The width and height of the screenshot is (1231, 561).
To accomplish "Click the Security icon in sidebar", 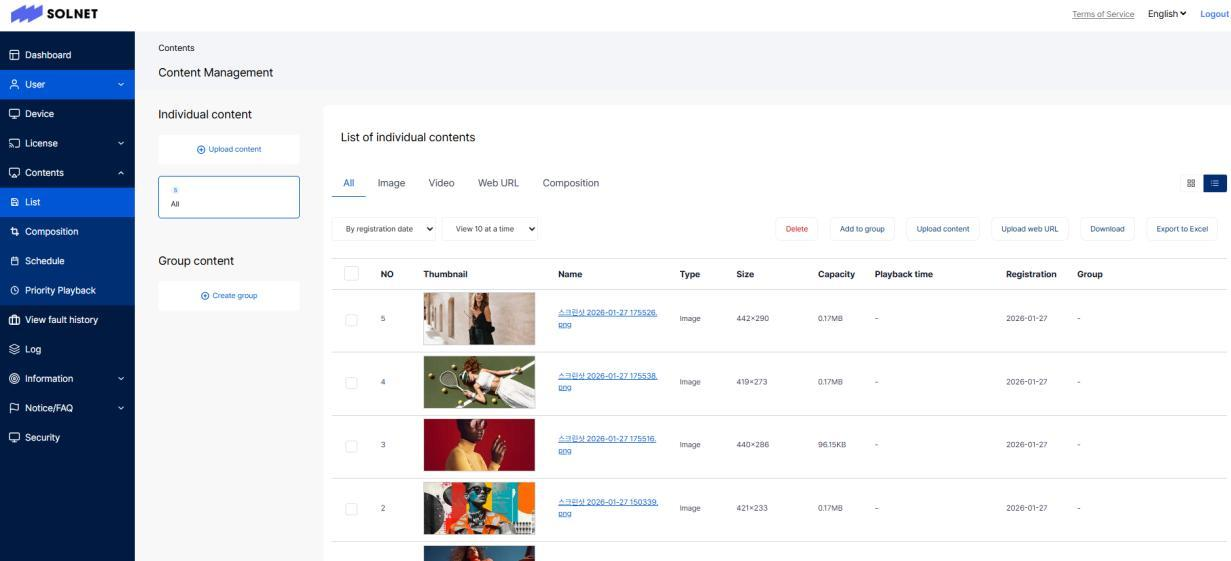I will pos(14,437).
